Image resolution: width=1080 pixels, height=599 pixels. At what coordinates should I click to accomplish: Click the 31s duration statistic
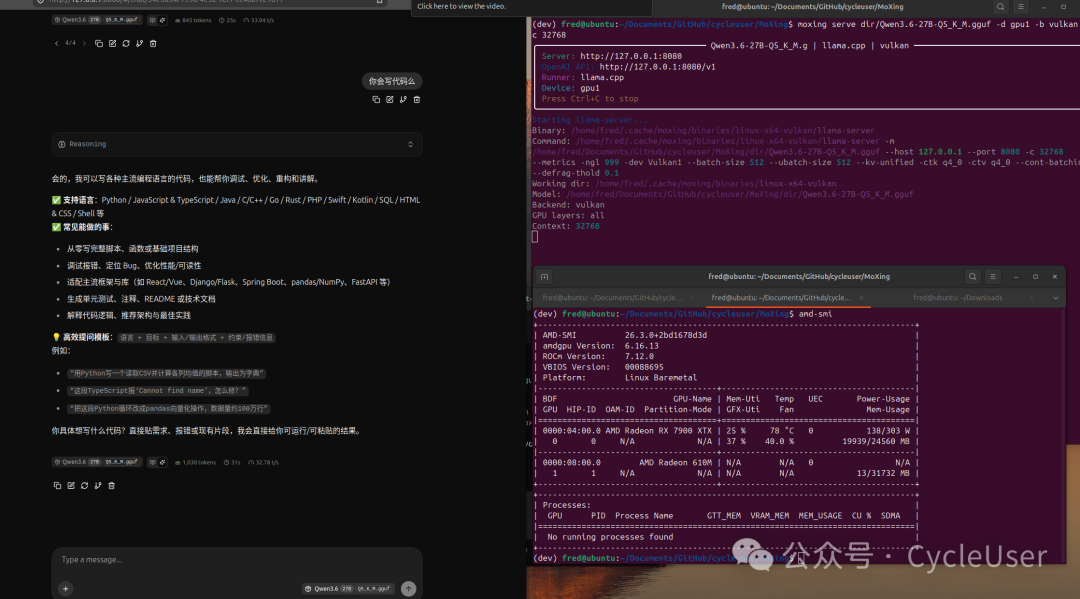coord(232,463)
